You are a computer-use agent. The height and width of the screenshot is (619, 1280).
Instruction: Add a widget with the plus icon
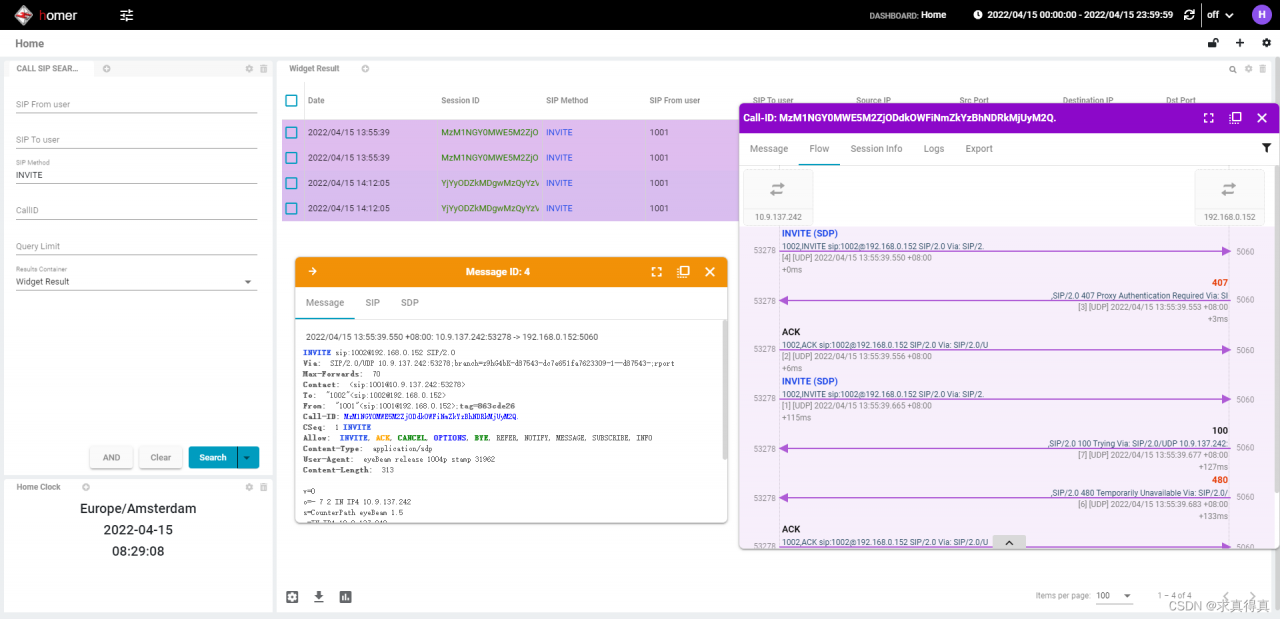click(x=1240, y=43)
